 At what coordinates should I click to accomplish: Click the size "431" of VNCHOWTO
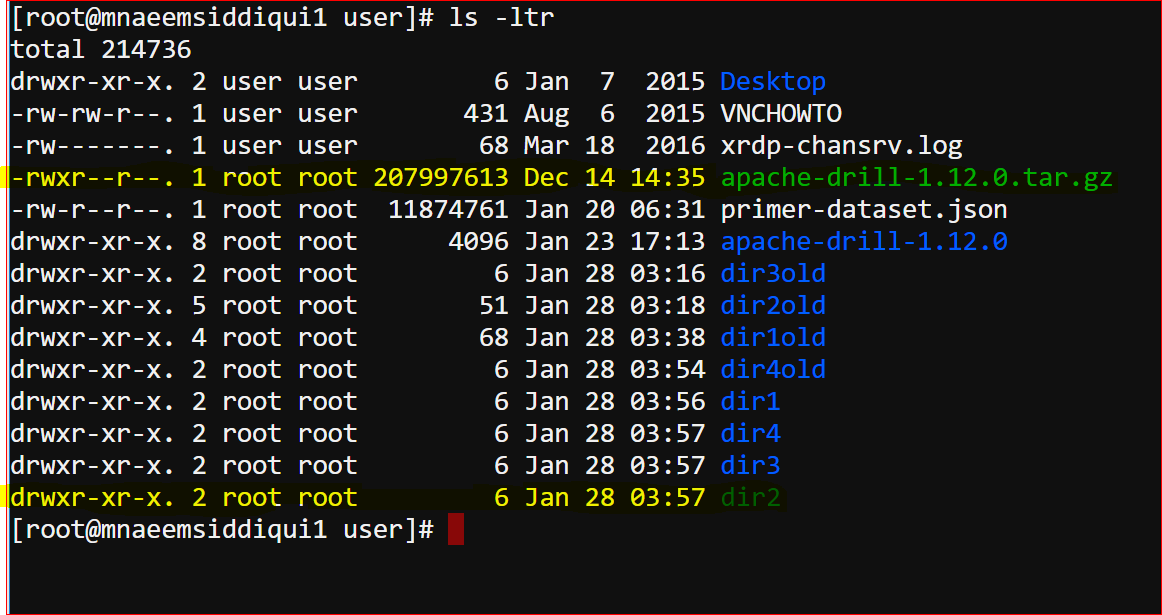(x=486, y=113)
